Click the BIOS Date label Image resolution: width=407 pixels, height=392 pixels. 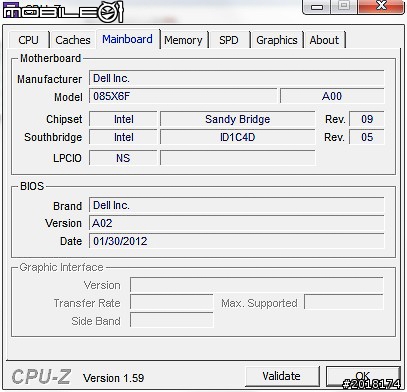coord(71,241)
